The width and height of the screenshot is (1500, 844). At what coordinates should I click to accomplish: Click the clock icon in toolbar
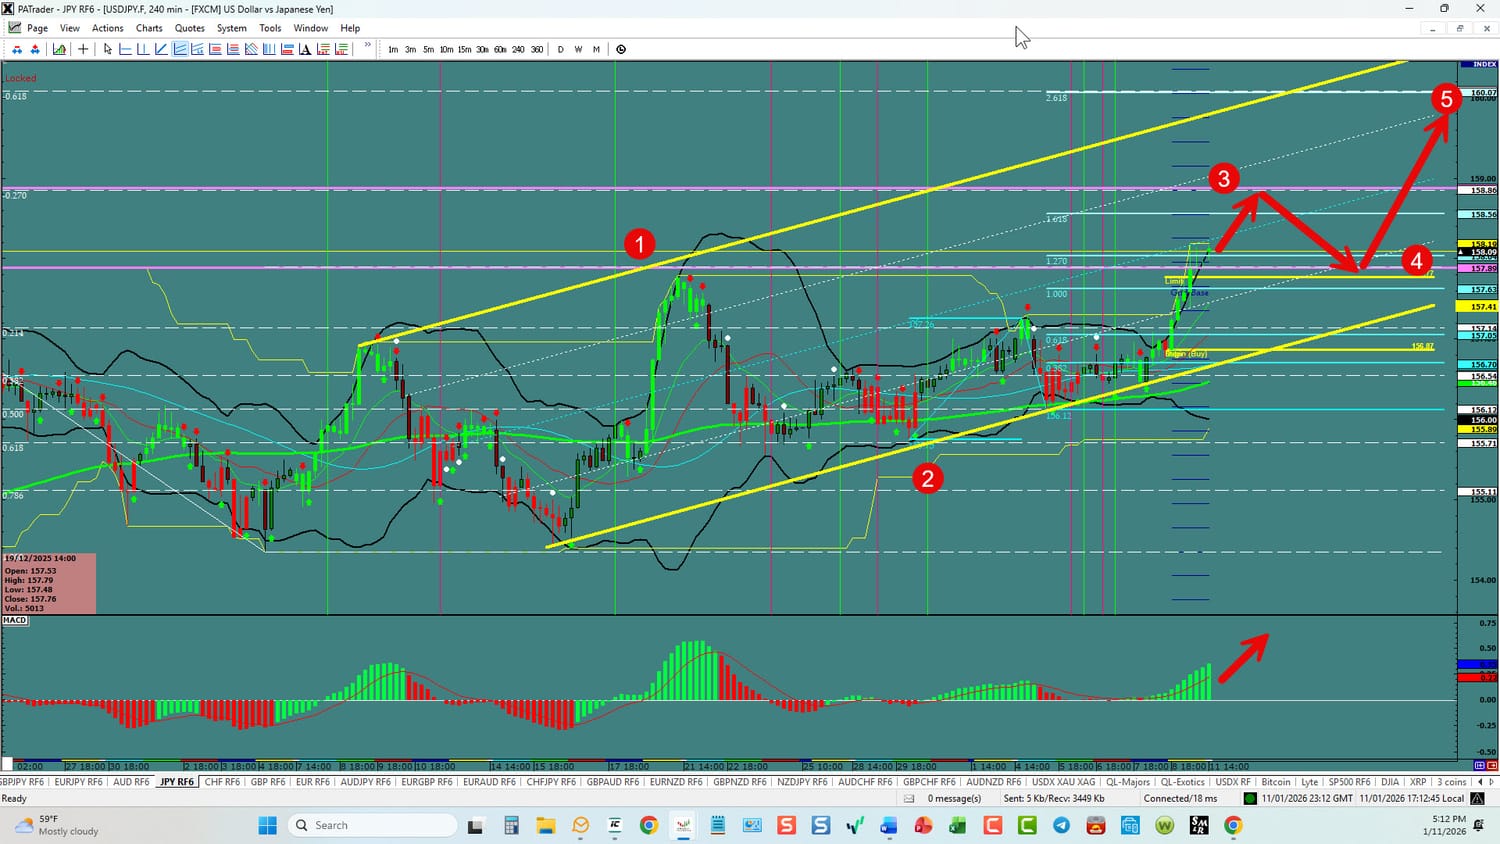[621, 49]
